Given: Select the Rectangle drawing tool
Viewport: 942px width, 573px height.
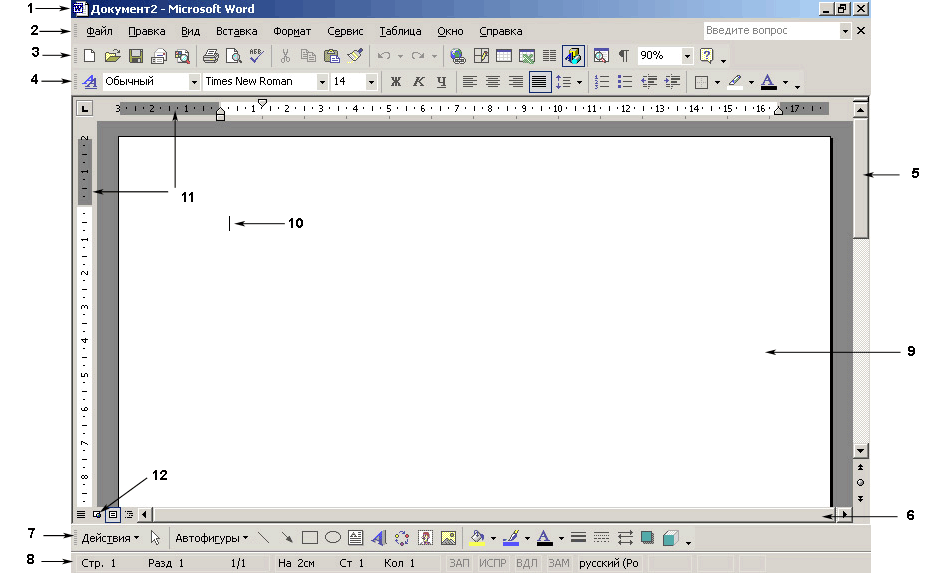Looking at the screenshot, I should pyautogui.click(x=309, y=538).
